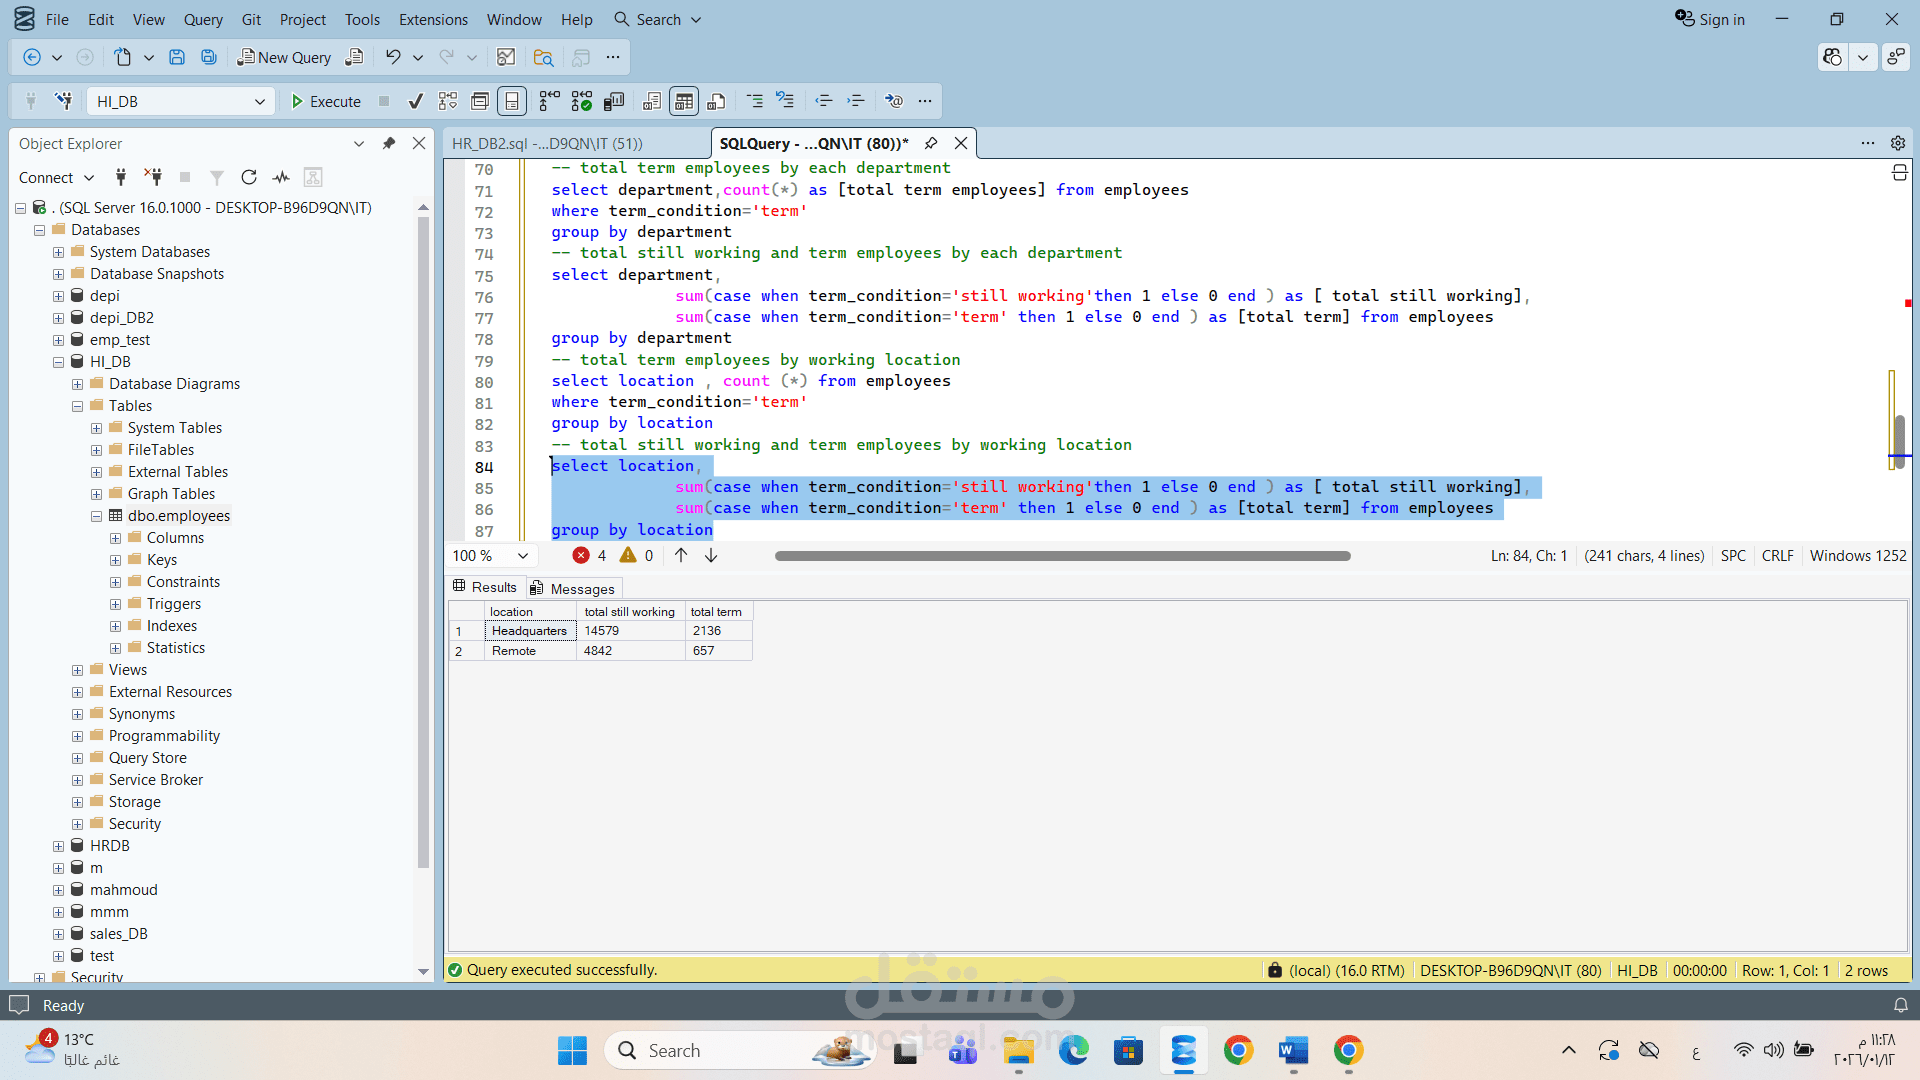Viewport: 1920px width, 1080px height.
Task: Click the Change Connection icon in toolbar
Action: [x=63, y=101]
